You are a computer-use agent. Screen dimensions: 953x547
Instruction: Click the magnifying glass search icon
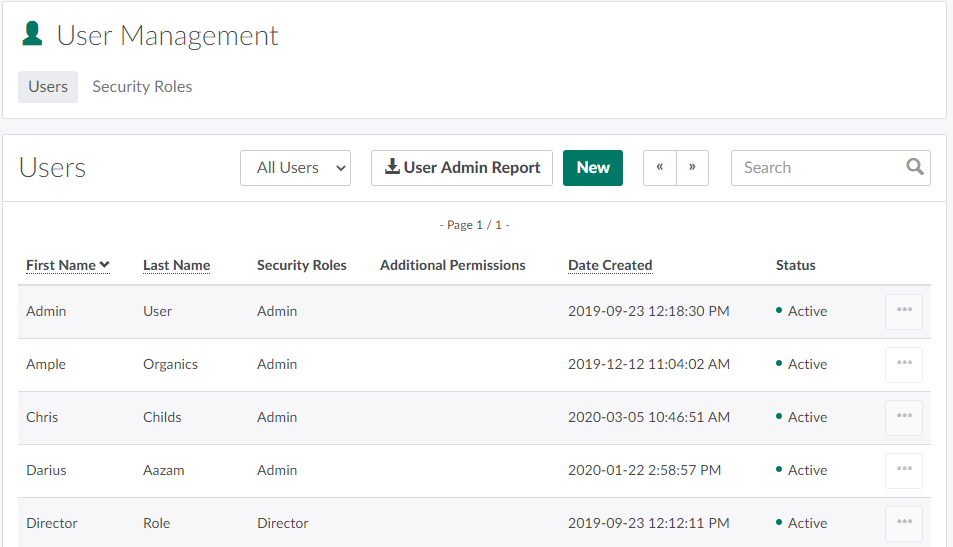914,167
